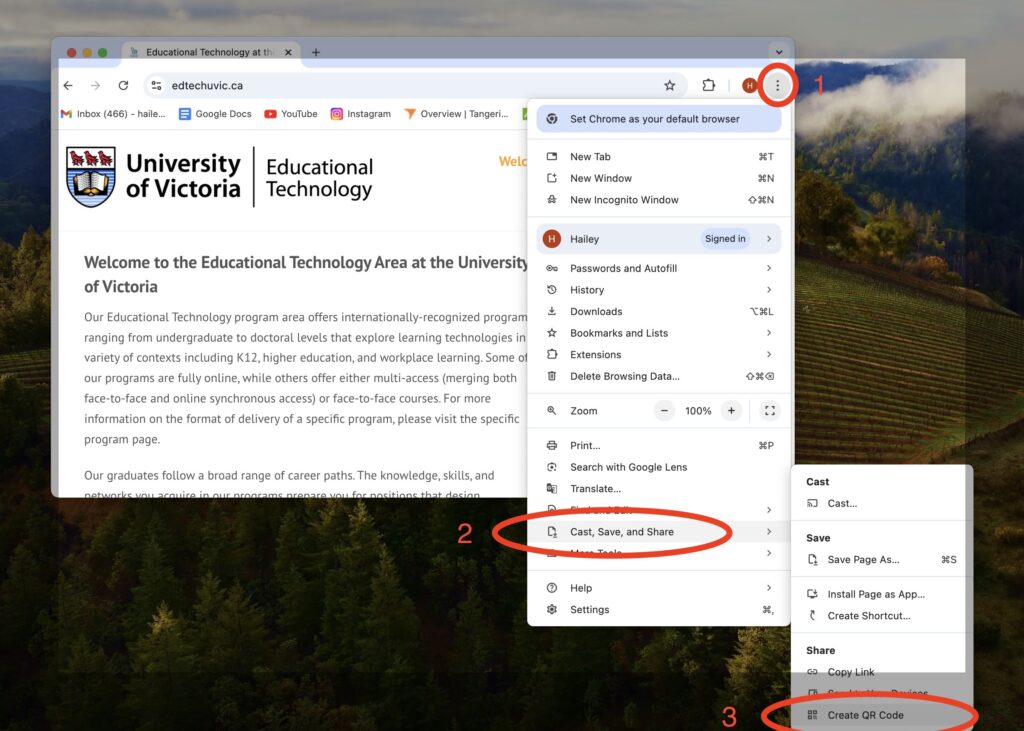Click the Signed in badge
The image size is (1024, 731).
(x=725, y=239)
